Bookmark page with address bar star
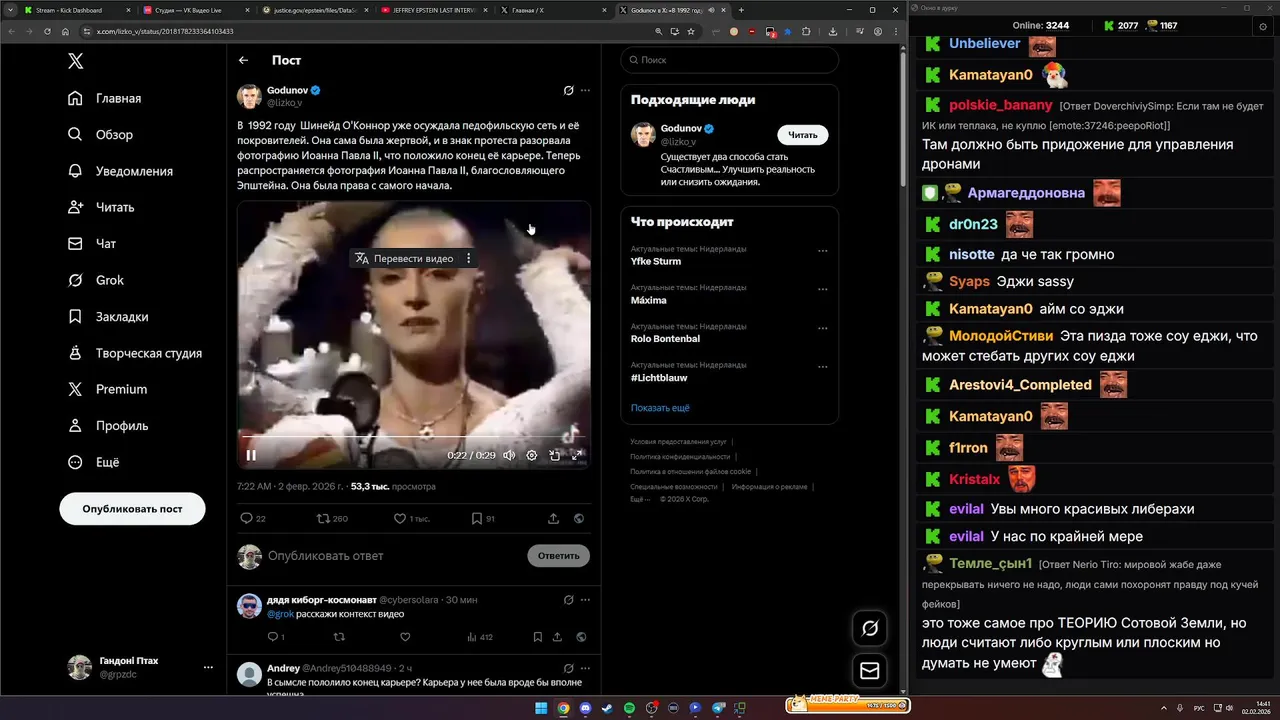The image size is (1280, 720). [691, 31]
